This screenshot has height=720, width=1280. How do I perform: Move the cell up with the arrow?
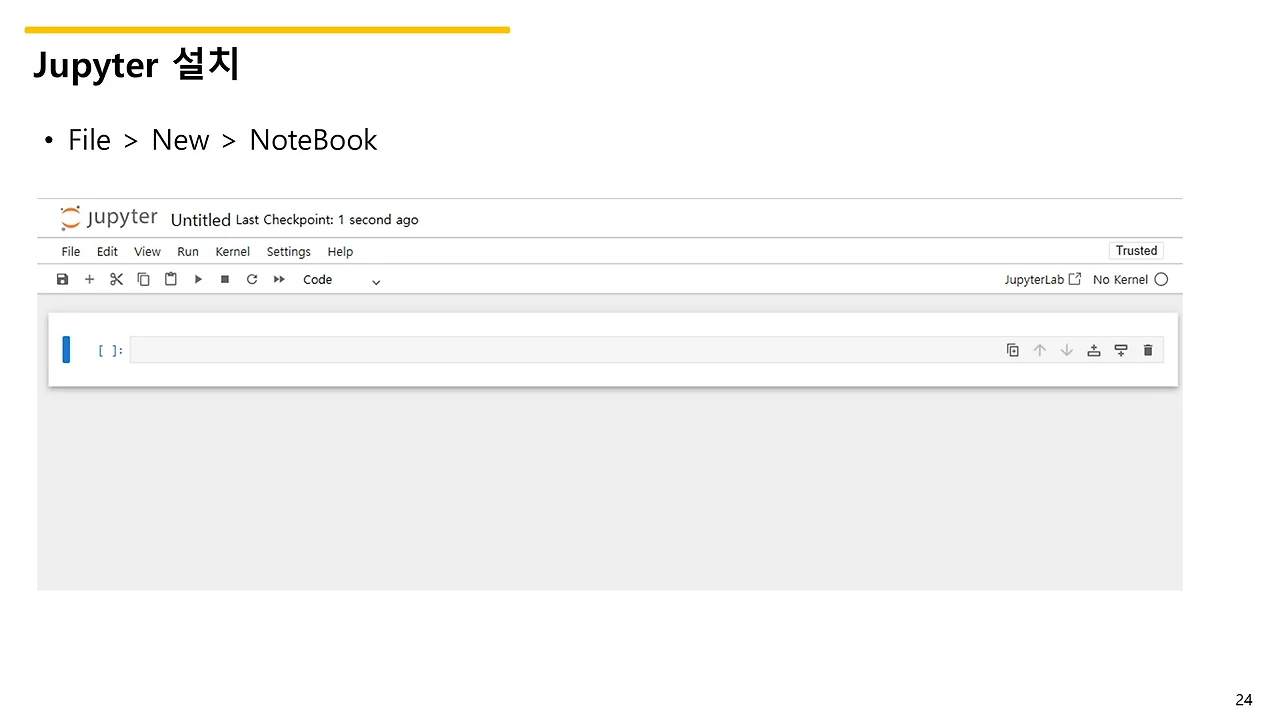[x=1040, y=350]
